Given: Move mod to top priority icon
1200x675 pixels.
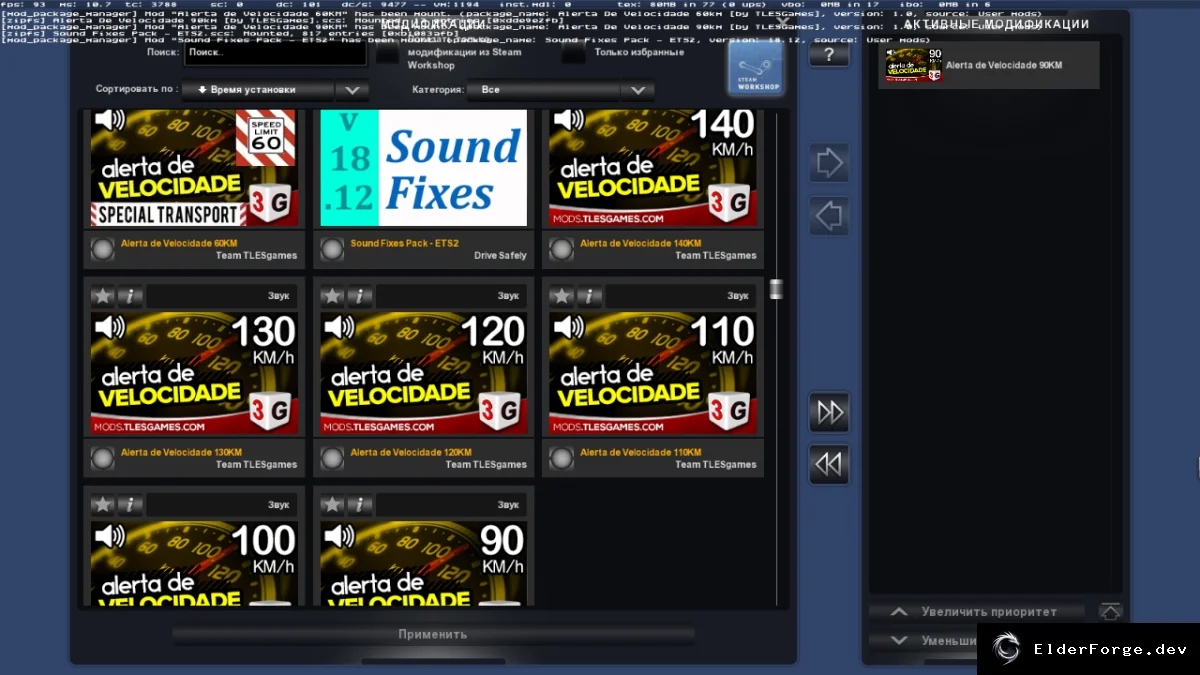Looking at the screenshot, I should (1110, 611).
